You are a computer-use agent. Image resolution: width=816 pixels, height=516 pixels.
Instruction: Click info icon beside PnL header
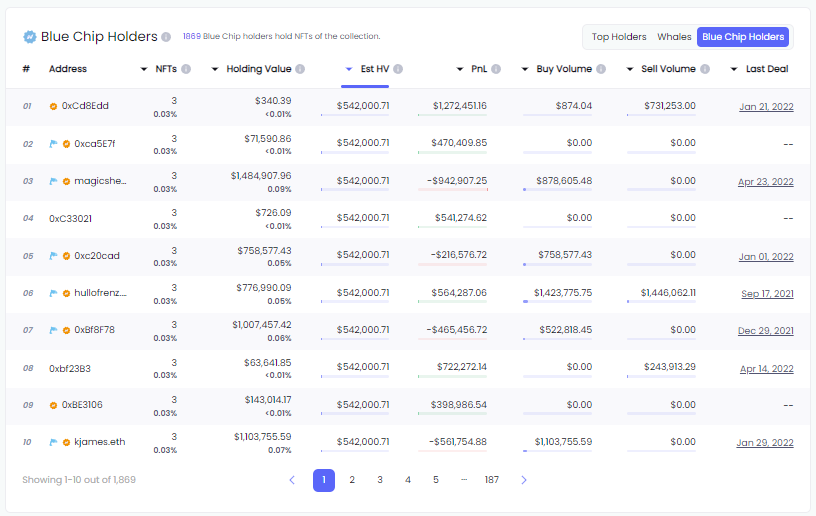pyautogui.click(x=496, y=69)
